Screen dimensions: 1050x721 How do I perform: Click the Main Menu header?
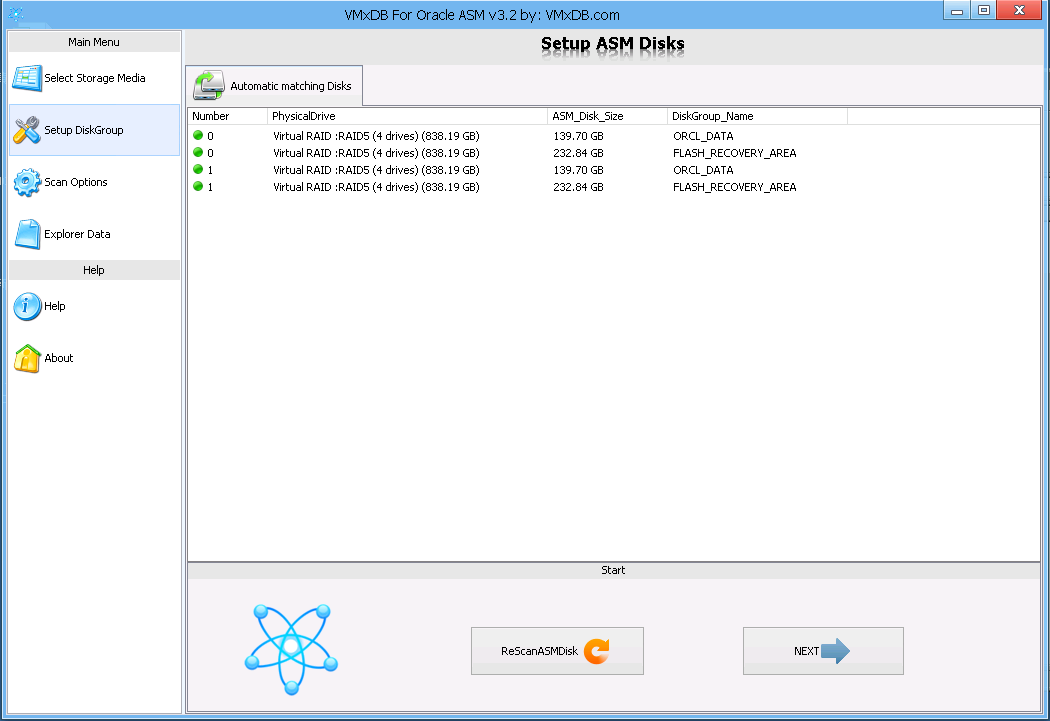click(x=94, y=42)
